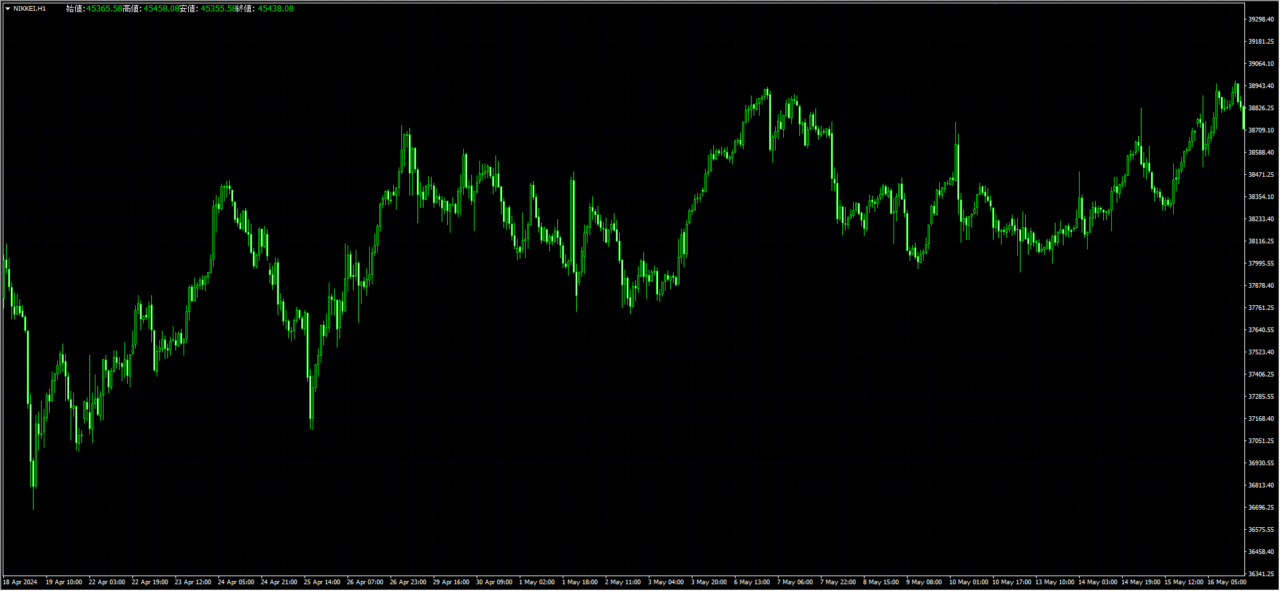Click the 10 May 01:00 time label
Image resolution: width=1280 pixels, height=591 pixels.
point(967,581)
